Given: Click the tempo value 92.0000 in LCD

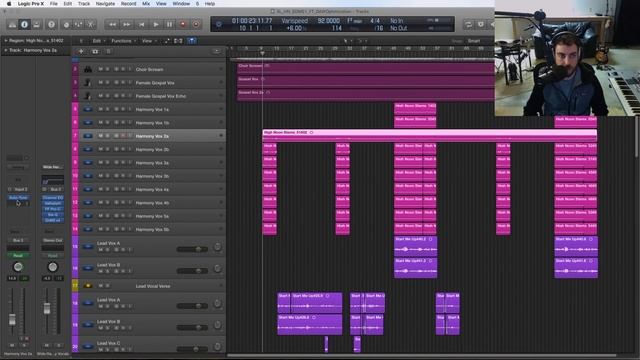Looking at the screenshot, I should [x=329, y=20].
